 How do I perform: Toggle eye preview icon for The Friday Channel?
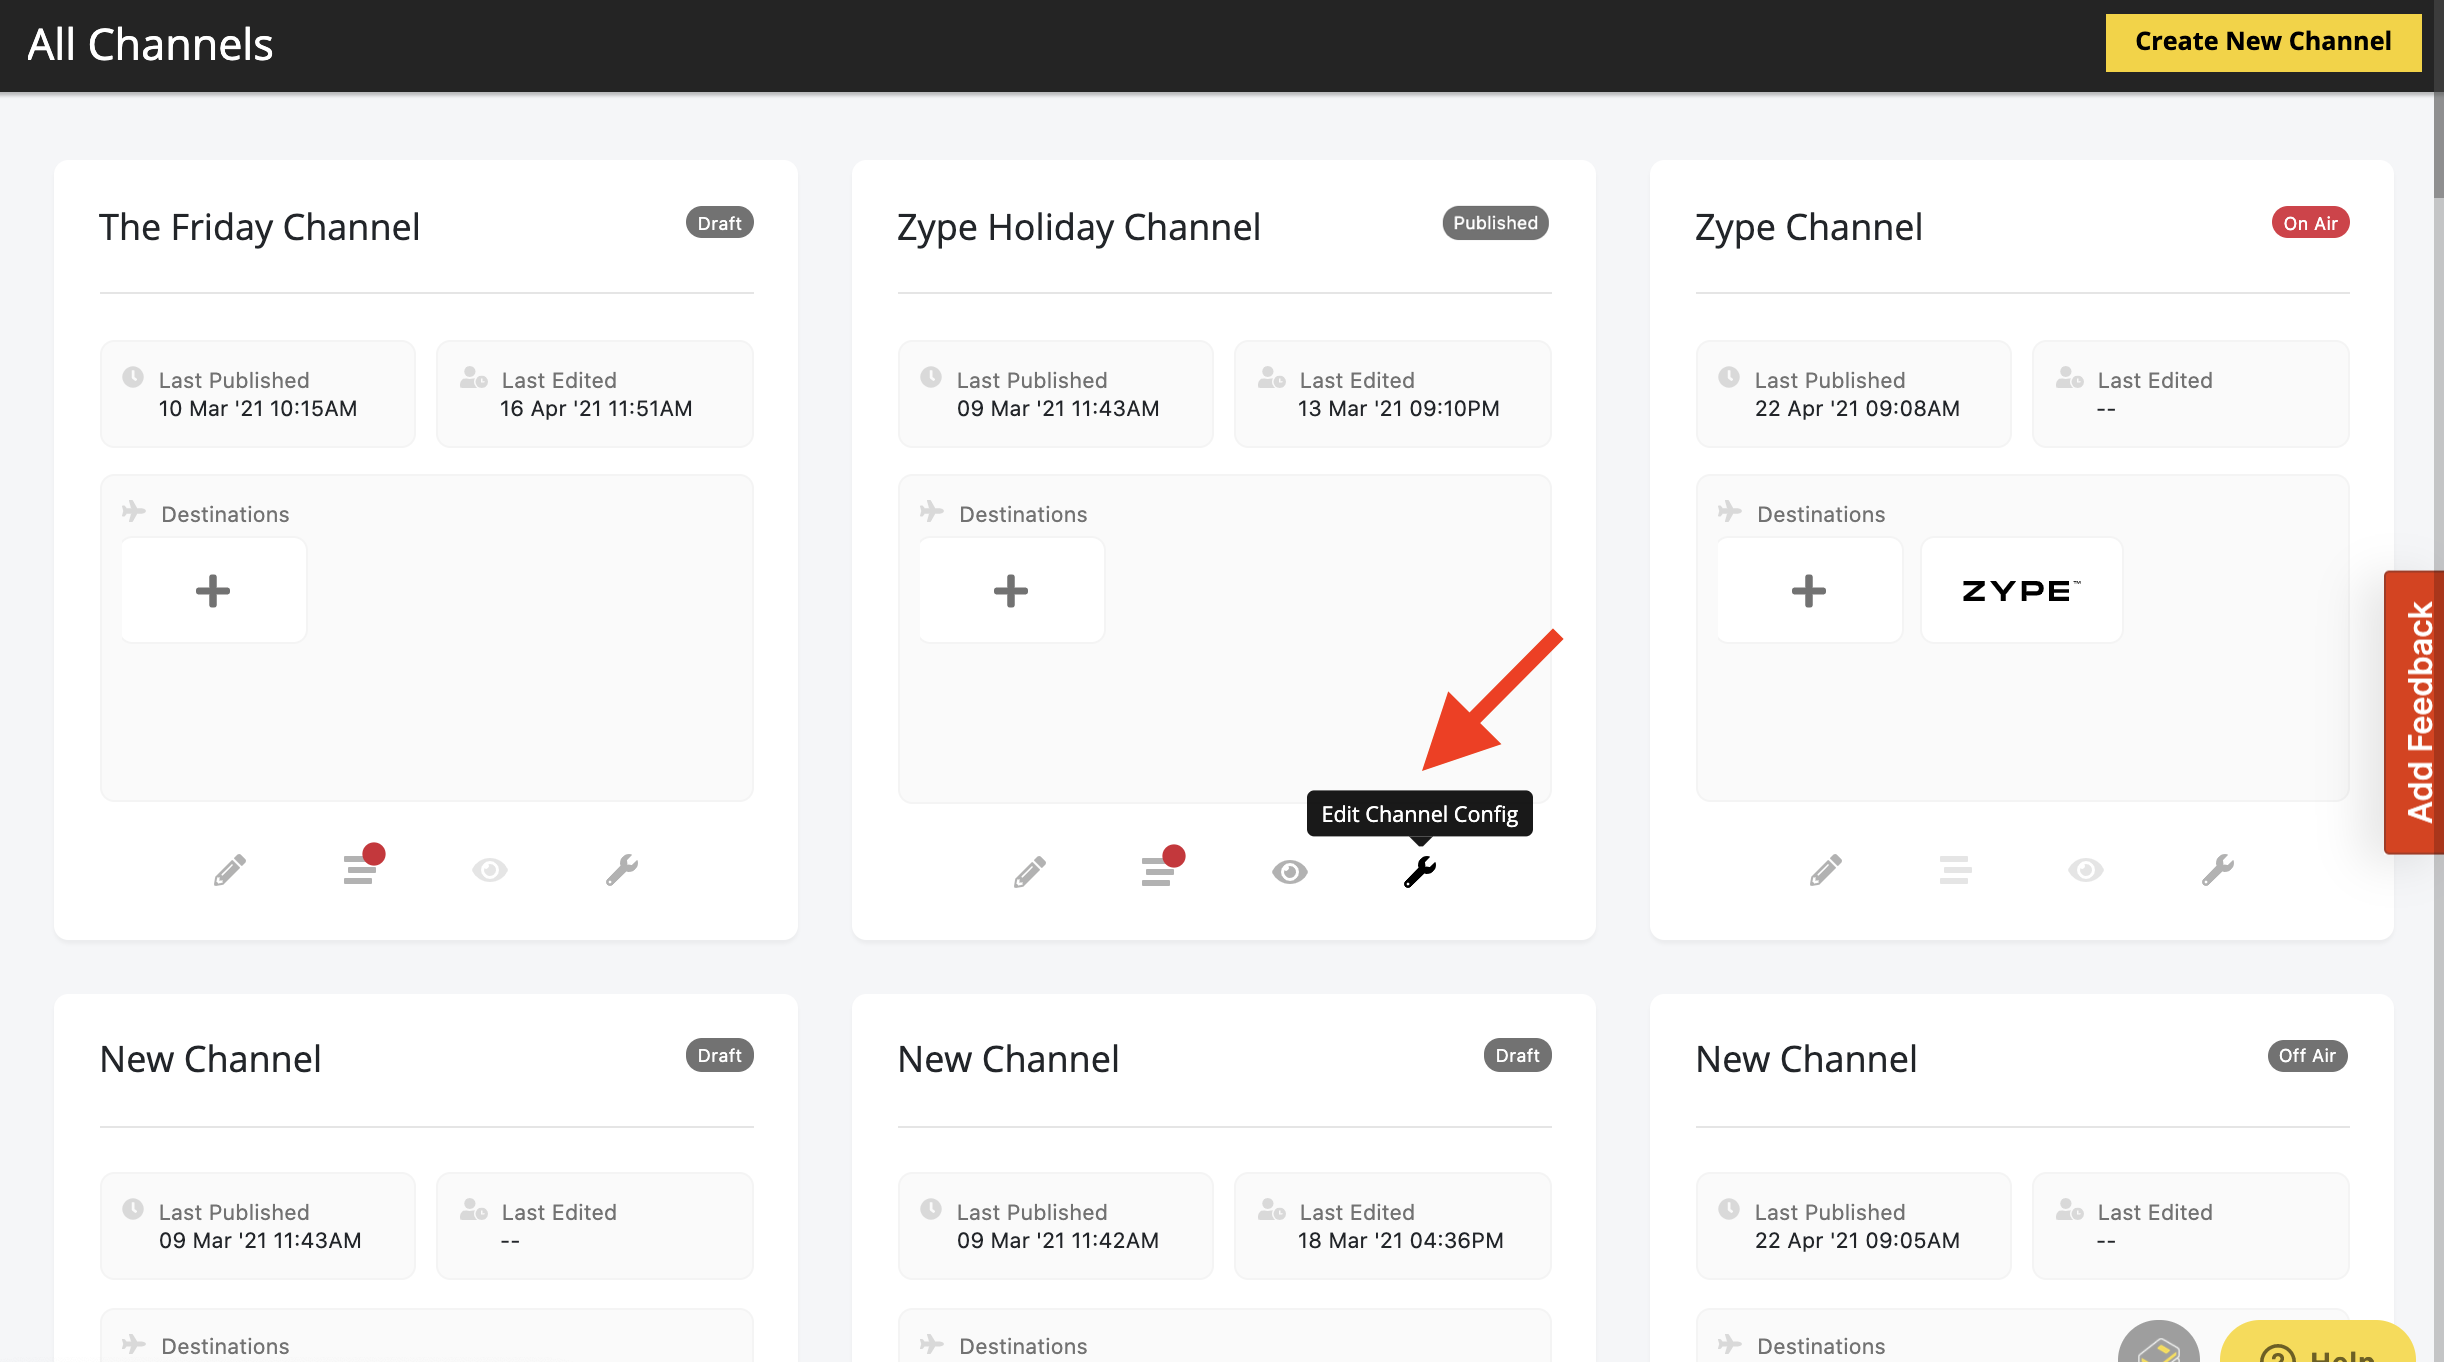490,870
